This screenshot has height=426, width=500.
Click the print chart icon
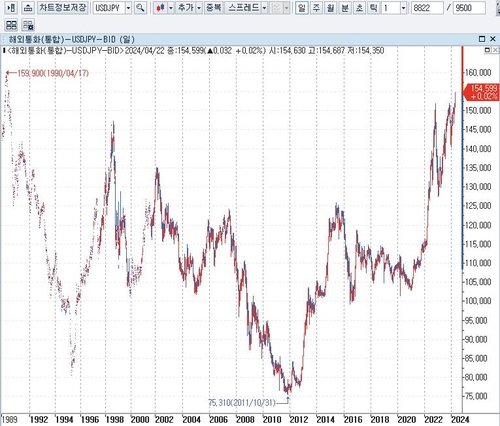[28, 8]
